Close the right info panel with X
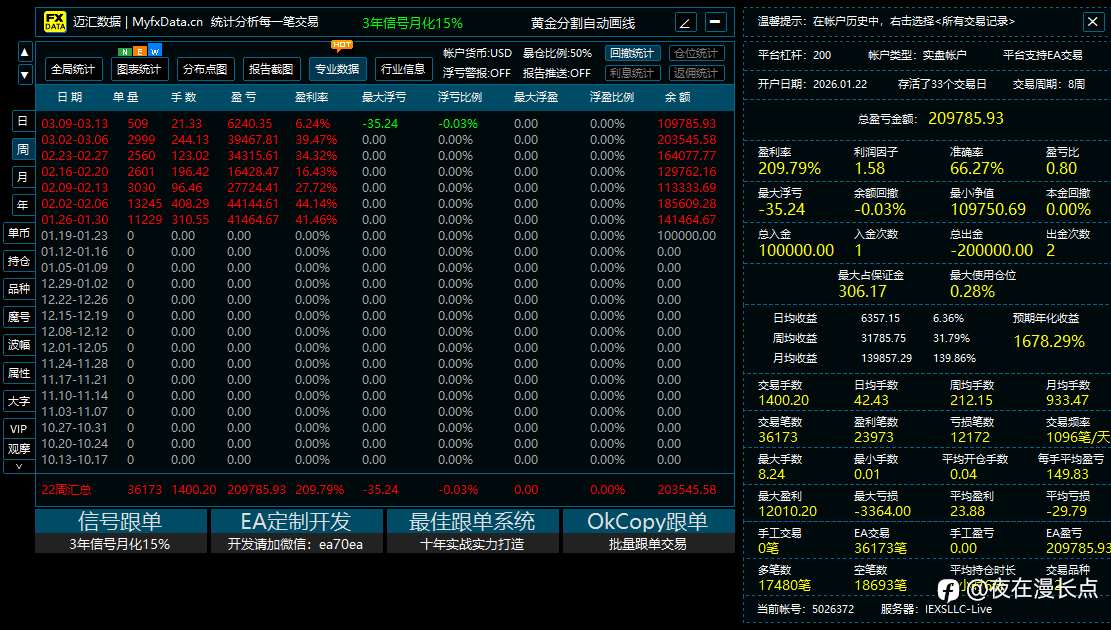 tap(1092, 22)
